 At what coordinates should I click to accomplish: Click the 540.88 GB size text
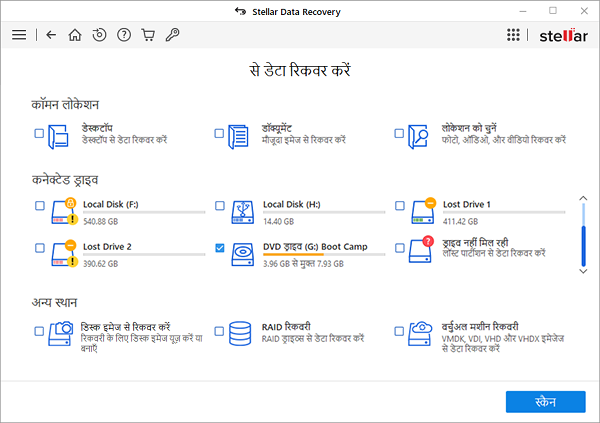[x=101, y=221]
